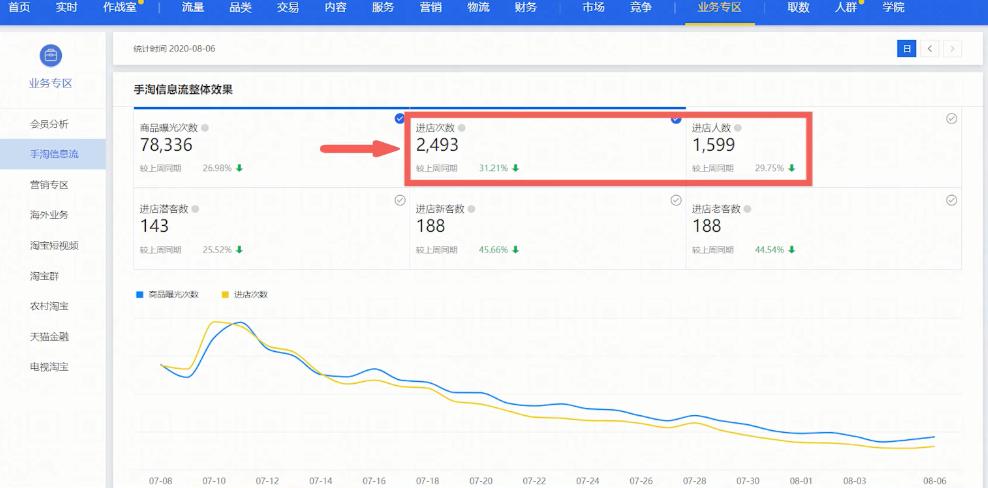
Task: Open the 品类 tab
Action: click(241, 8)
